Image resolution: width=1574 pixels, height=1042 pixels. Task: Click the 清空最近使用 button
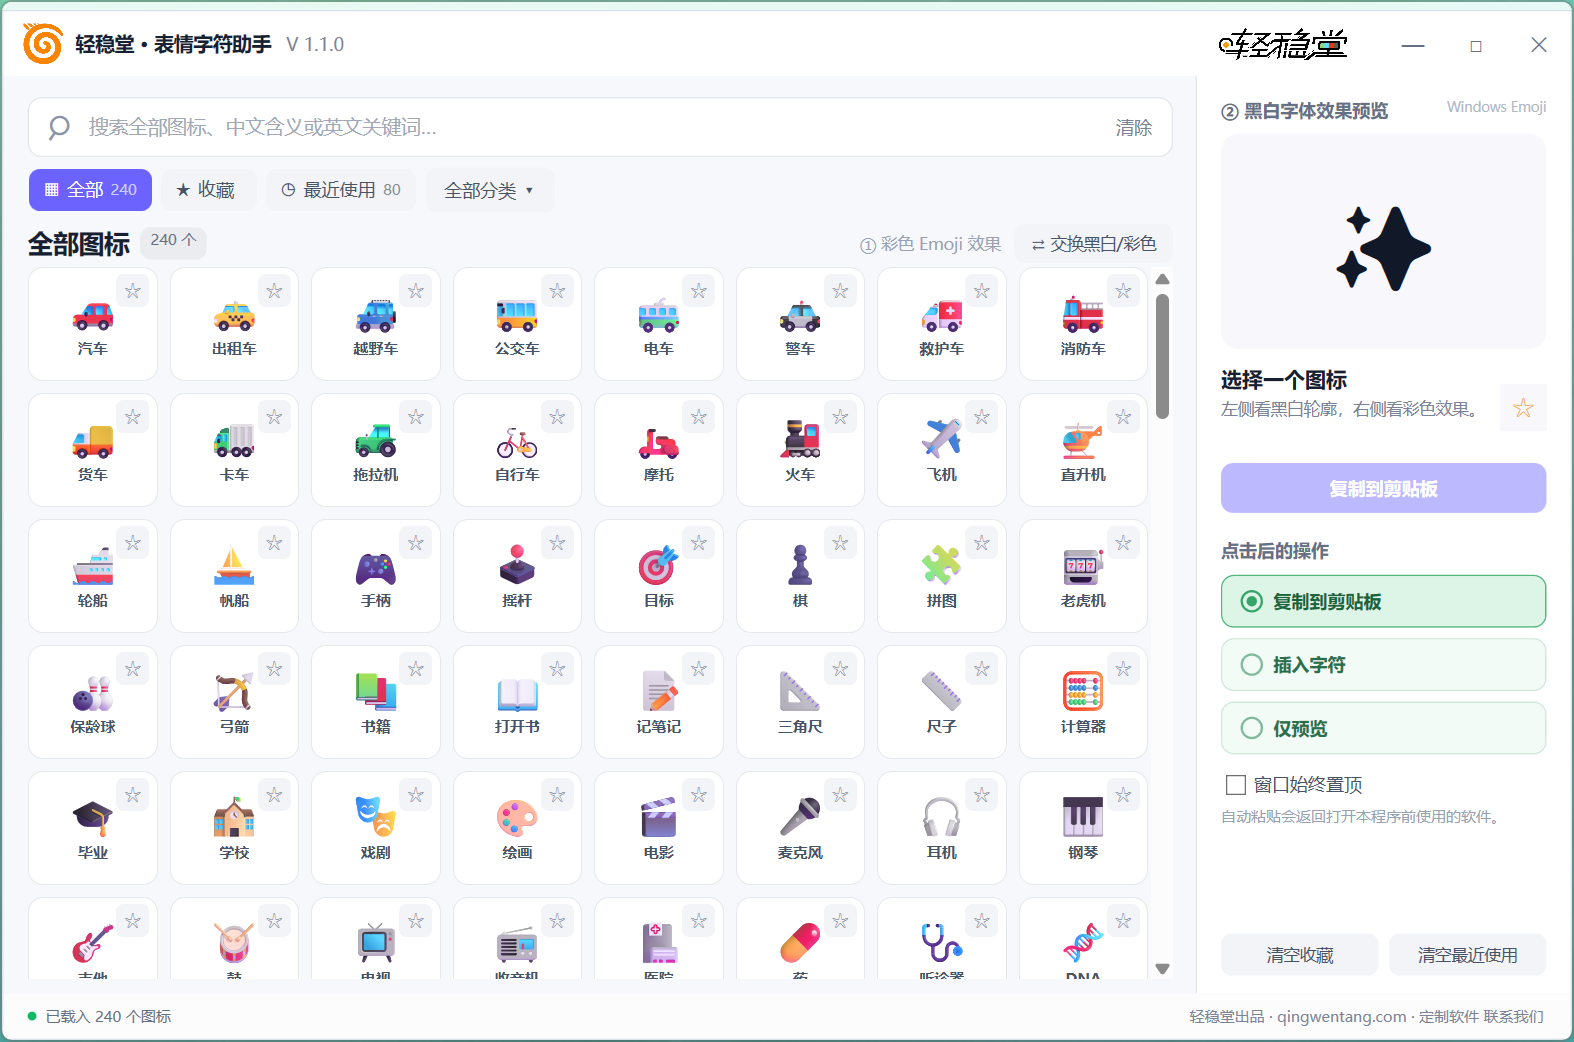(x=1467, y=955)
